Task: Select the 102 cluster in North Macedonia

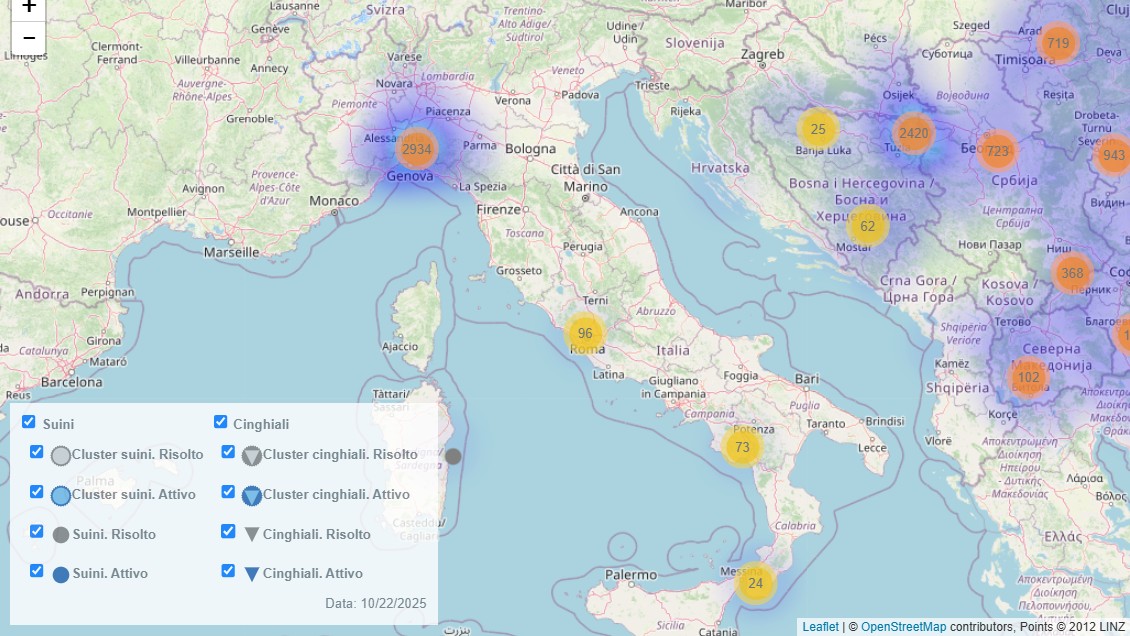Action: [1028, 377]
